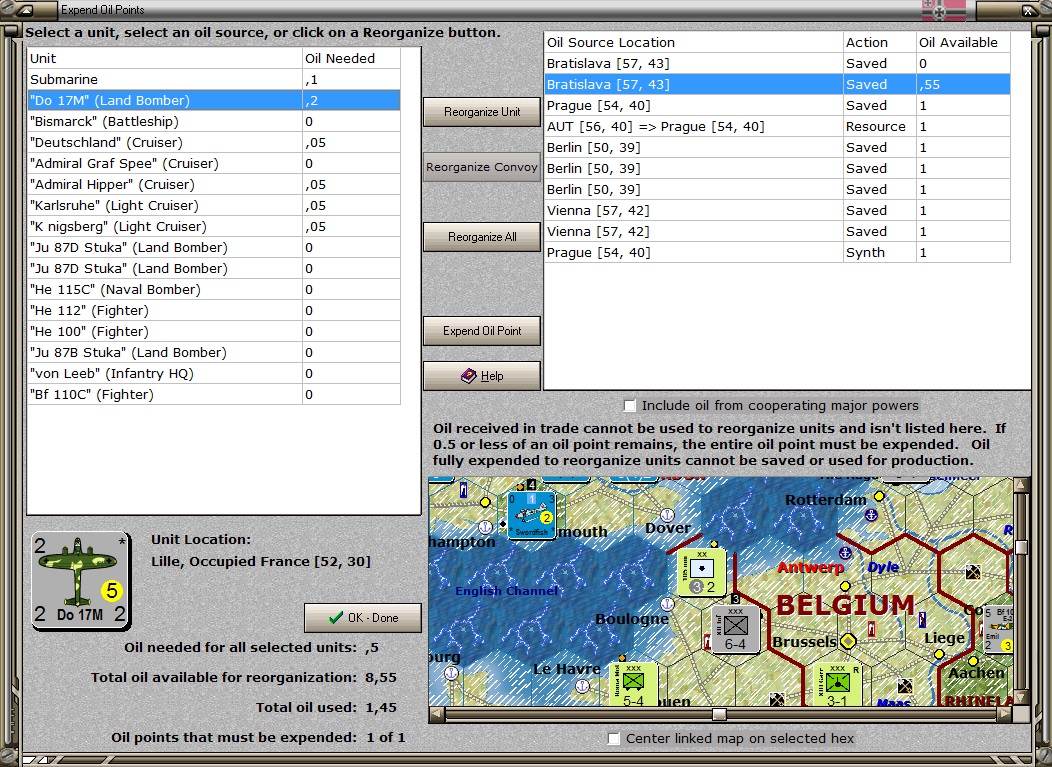This screenshot has height=767, width=1052.
Task: Click the Antwerp port anchor symbol
Action: tap(845, 552)
